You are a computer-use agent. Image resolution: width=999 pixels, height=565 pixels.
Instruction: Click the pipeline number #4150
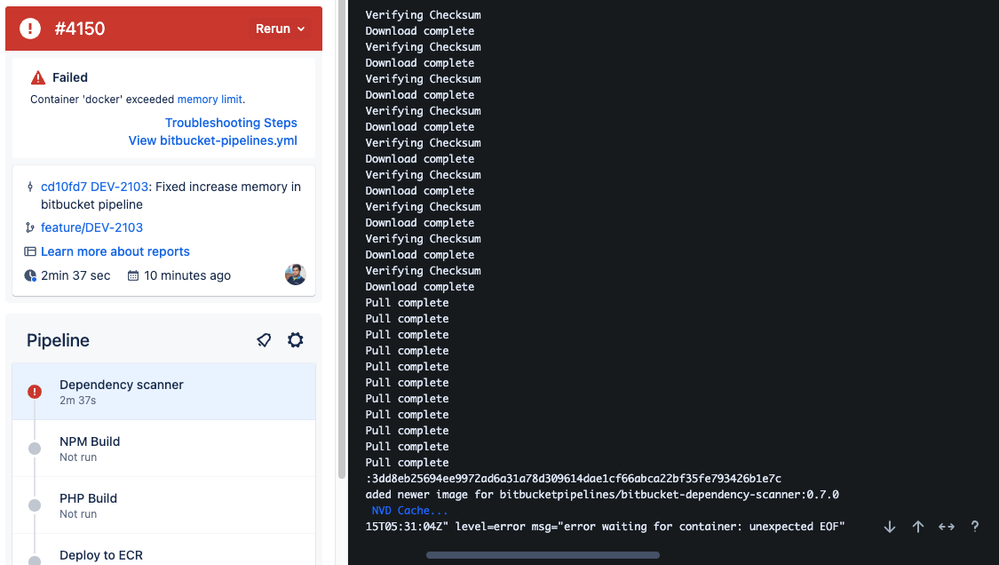tap(80, 29)
